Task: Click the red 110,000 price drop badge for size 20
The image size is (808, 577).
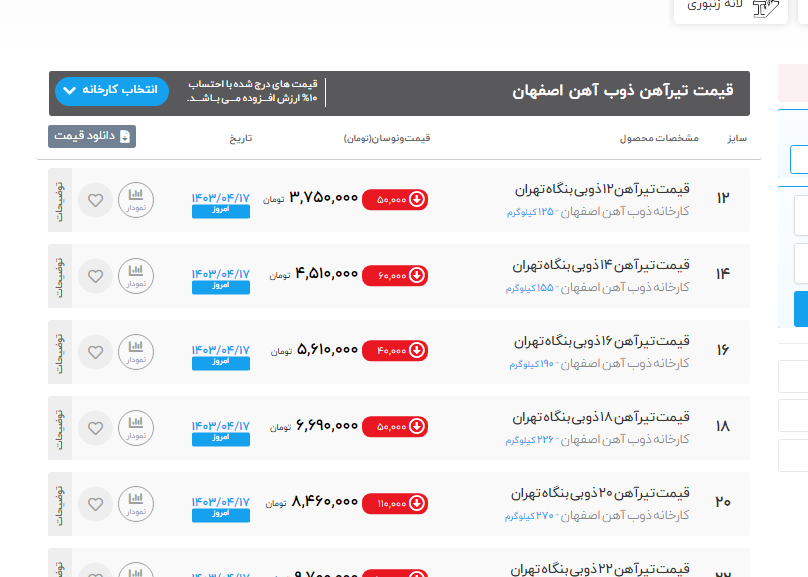Action: pyautogui.click(x=395, y=503)
